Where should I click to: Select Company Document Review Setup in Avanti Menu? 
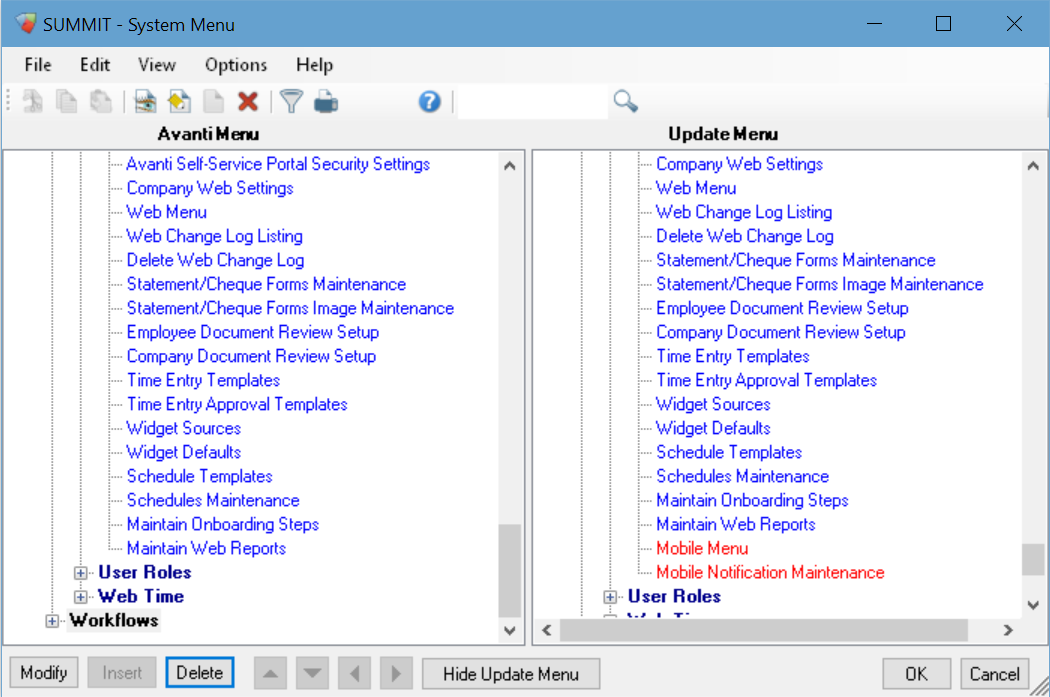click(x=251, y=356)
